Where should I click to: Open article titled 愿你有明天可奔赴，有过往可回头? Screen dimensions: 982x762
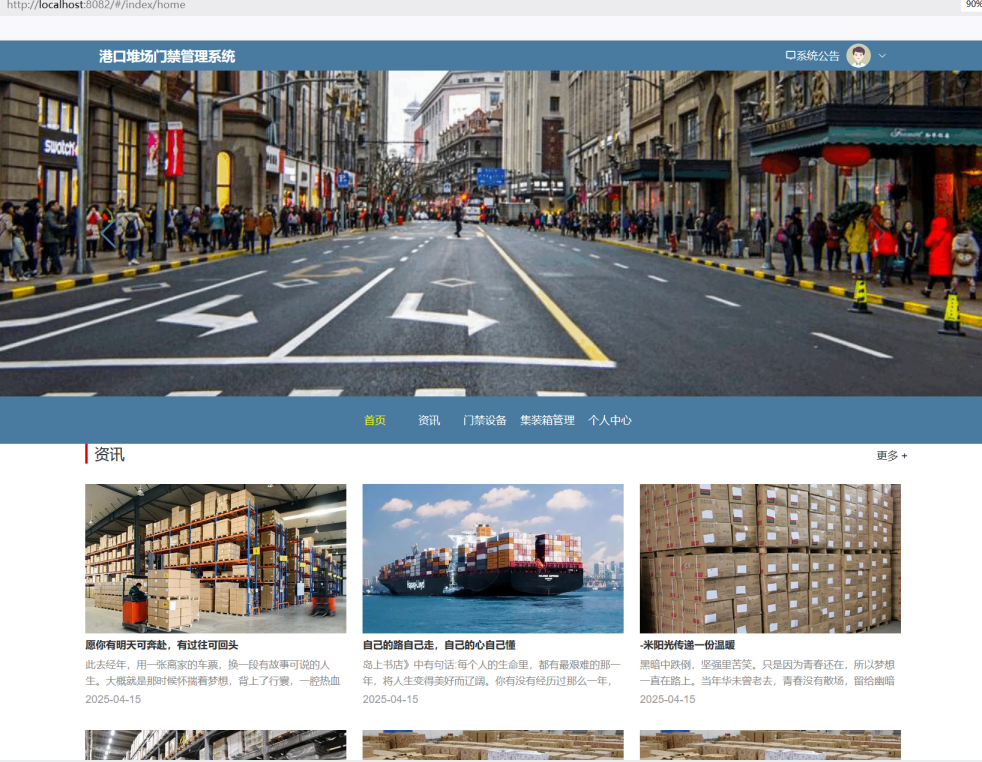[x=162, y=645]
